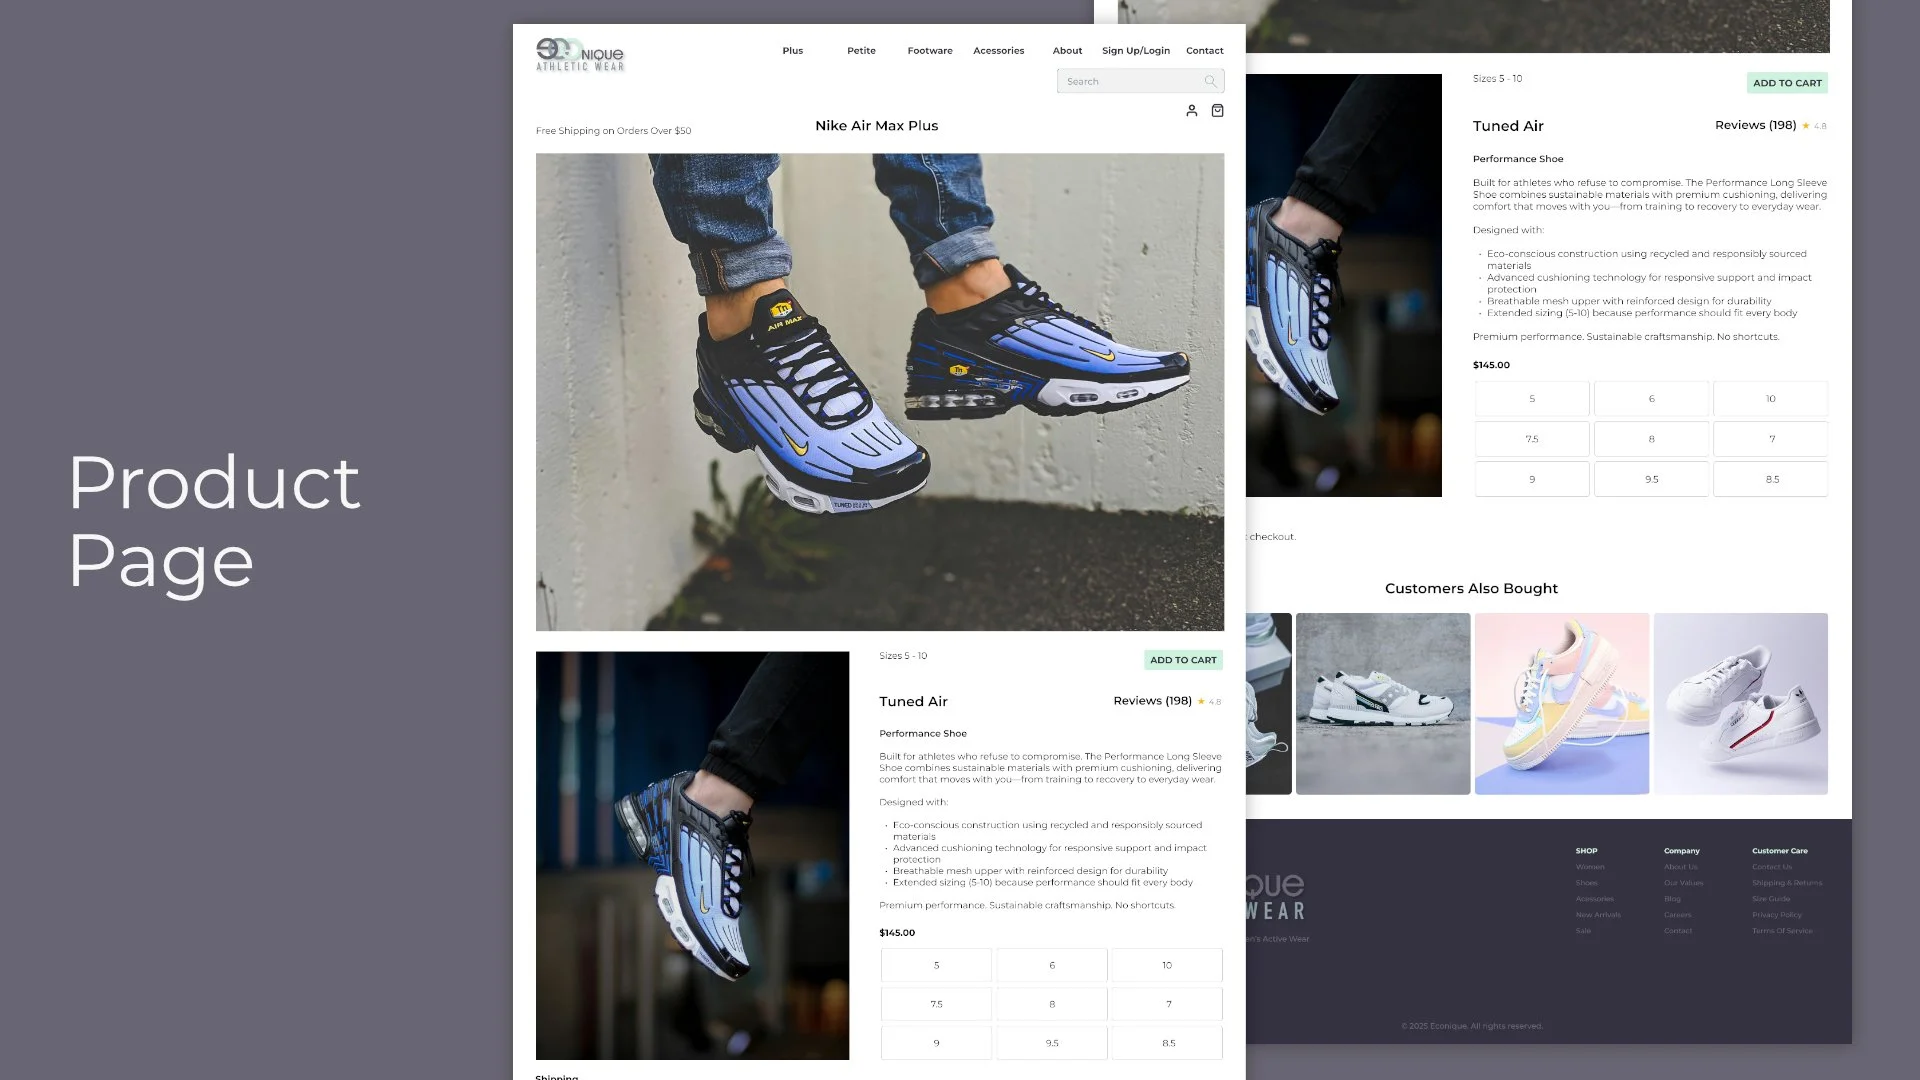
Task: Open Reviews (198) on left page
Action: 1152,701
